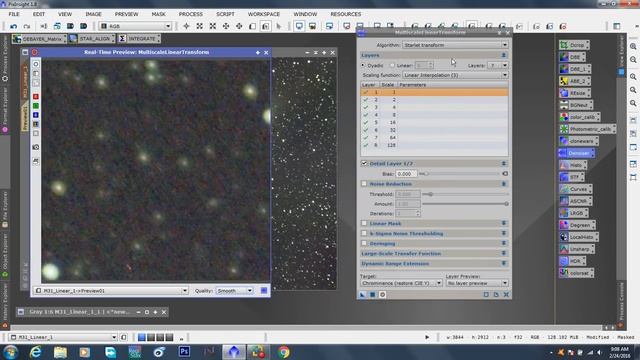
Task: Open the RGB channel dropdown in toolbar
Action: [x=135, y=26]
